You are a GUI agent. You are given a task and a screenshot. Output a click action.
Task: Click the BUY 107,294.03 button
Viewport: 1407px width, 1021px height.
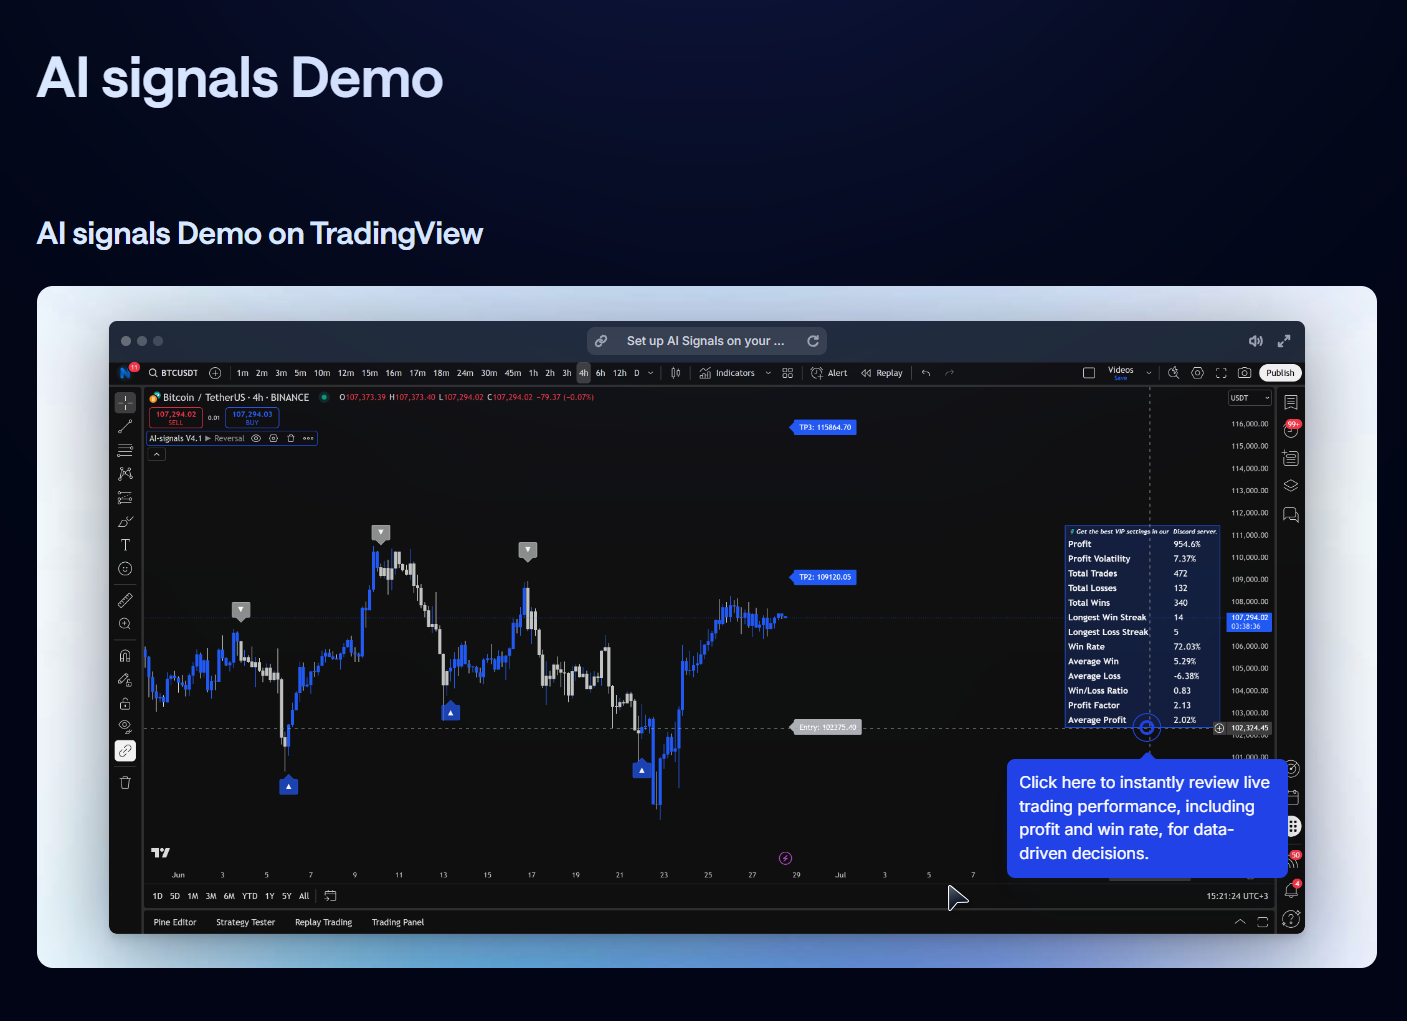click(252, 417)
